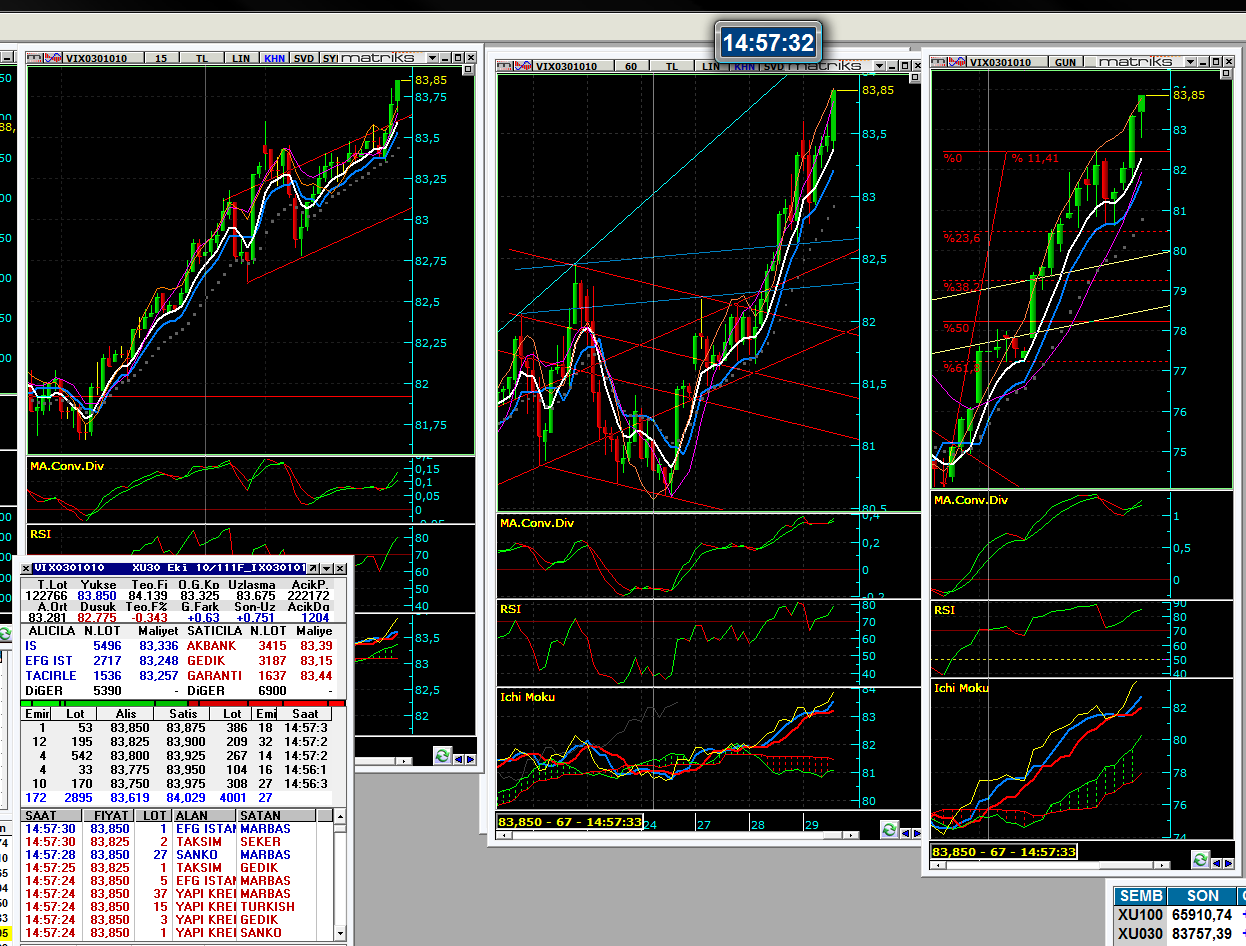Click the refresh icon in the 15-minute chart

442,757
